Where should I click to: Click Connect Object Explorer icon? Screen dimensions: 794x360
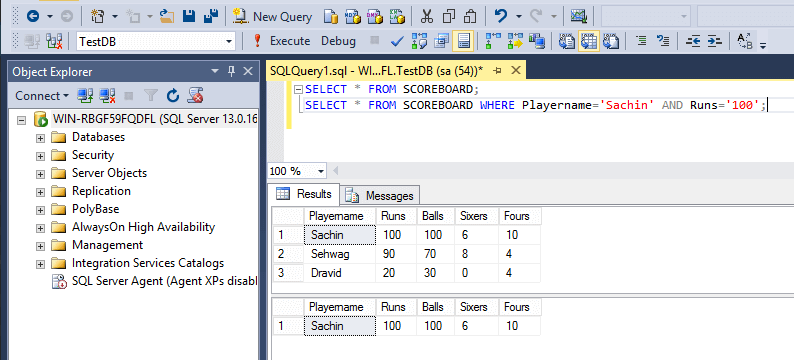point(85,96)
